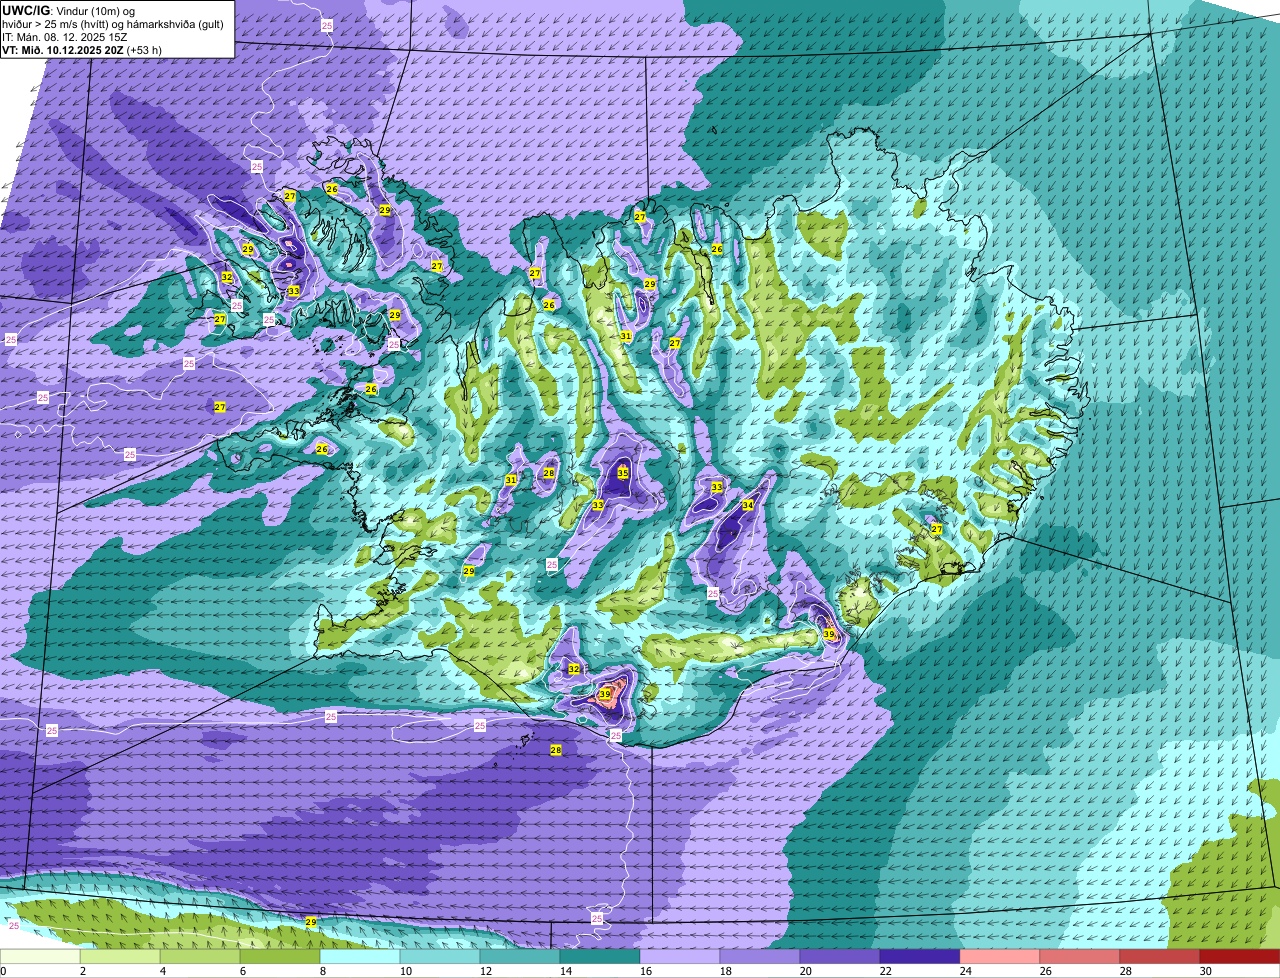Select the dark red above-30 legend swatch
1280x978 pixels.
1240,957
